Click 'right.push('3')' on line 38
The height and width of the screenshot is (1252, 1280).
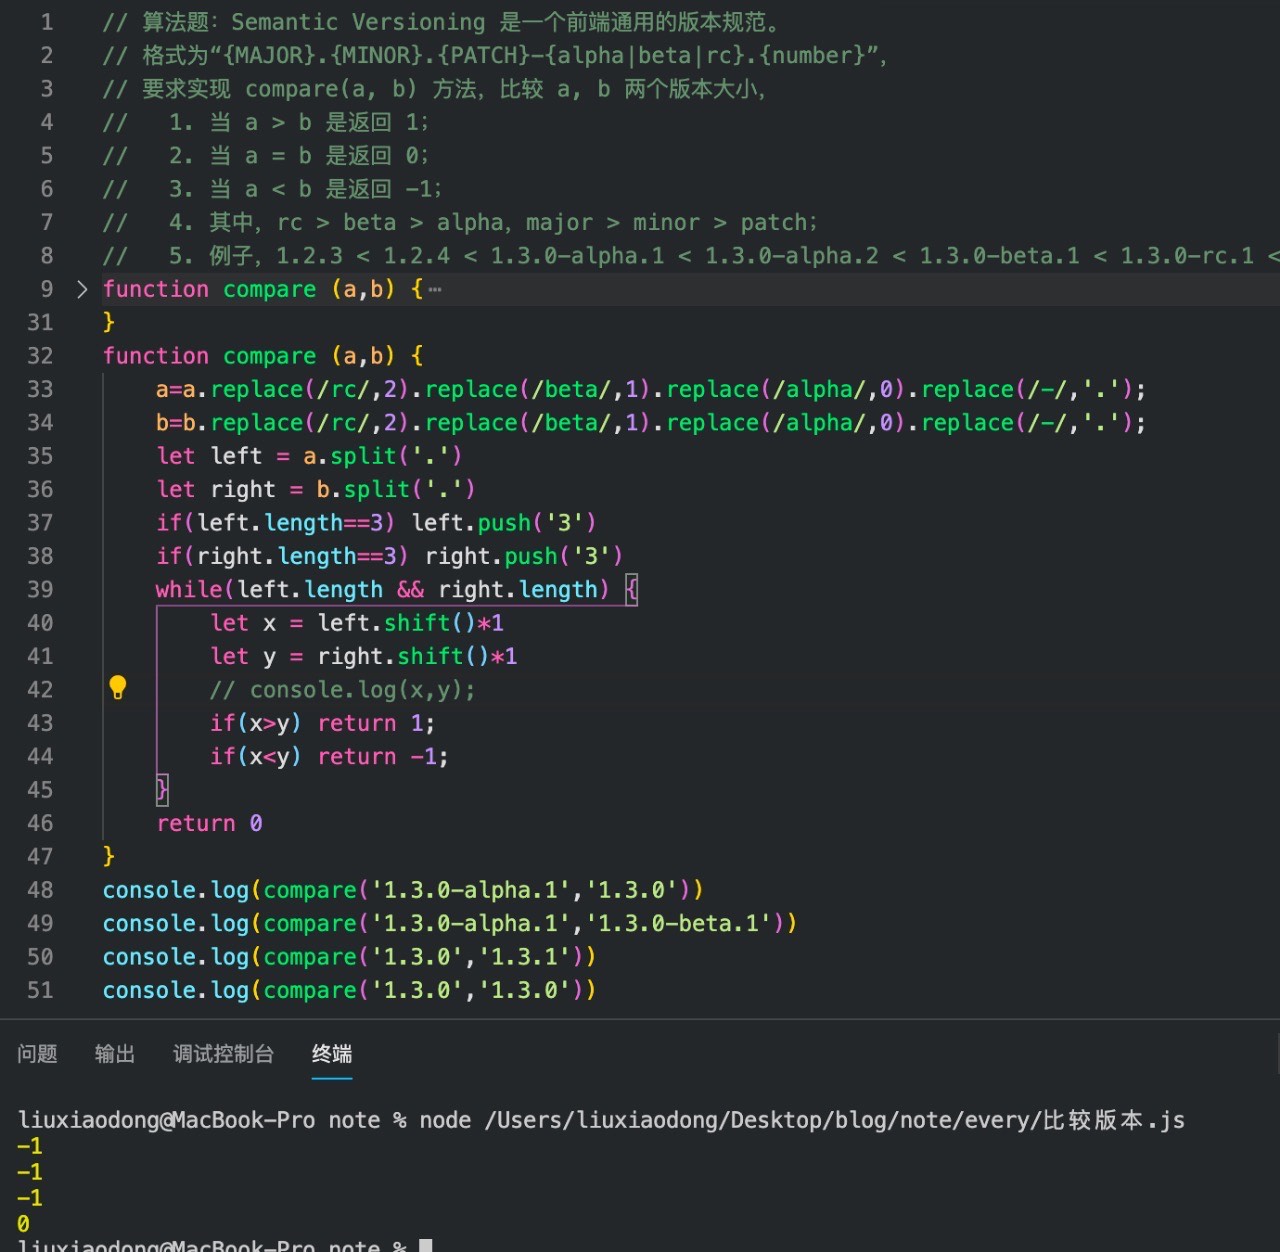coord(524,556)
